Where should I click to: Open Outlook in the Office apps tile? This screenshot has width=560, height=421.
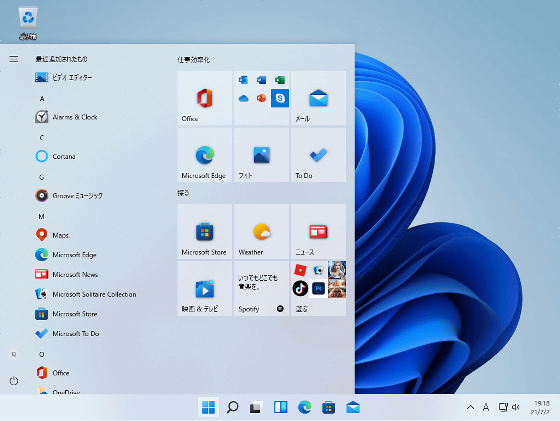[x=243, y=80]
